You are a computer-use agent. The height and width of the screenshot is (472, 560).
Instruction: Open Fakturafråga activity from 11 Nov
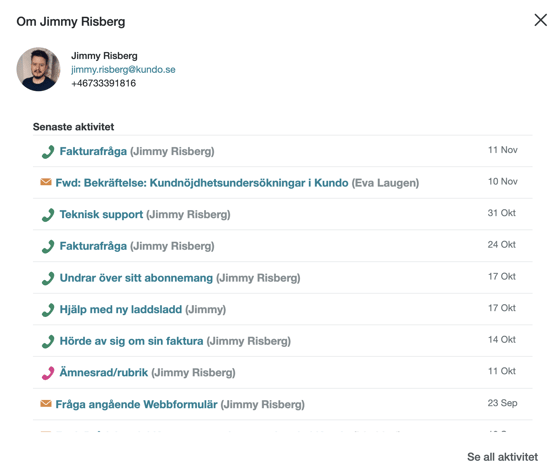[93, 151]
